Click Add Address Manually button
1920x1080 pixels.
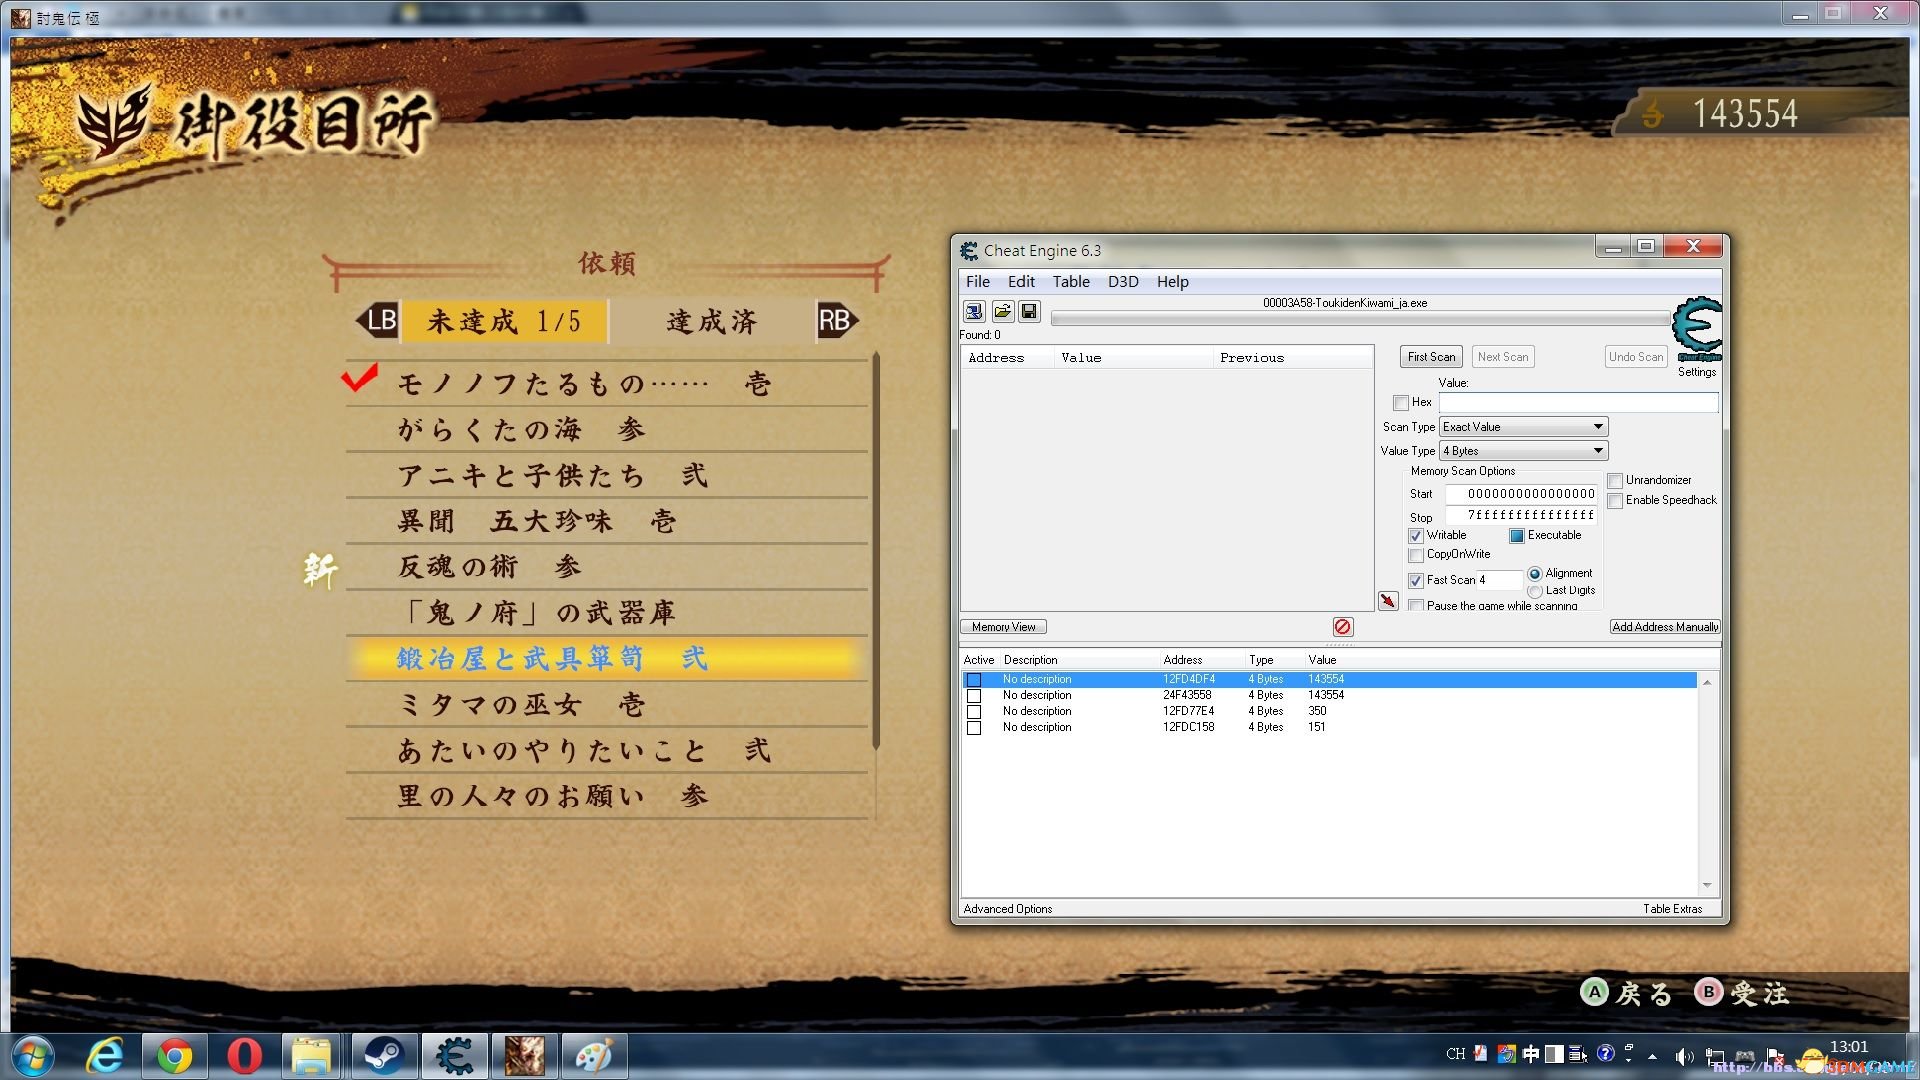[1665, 627]
